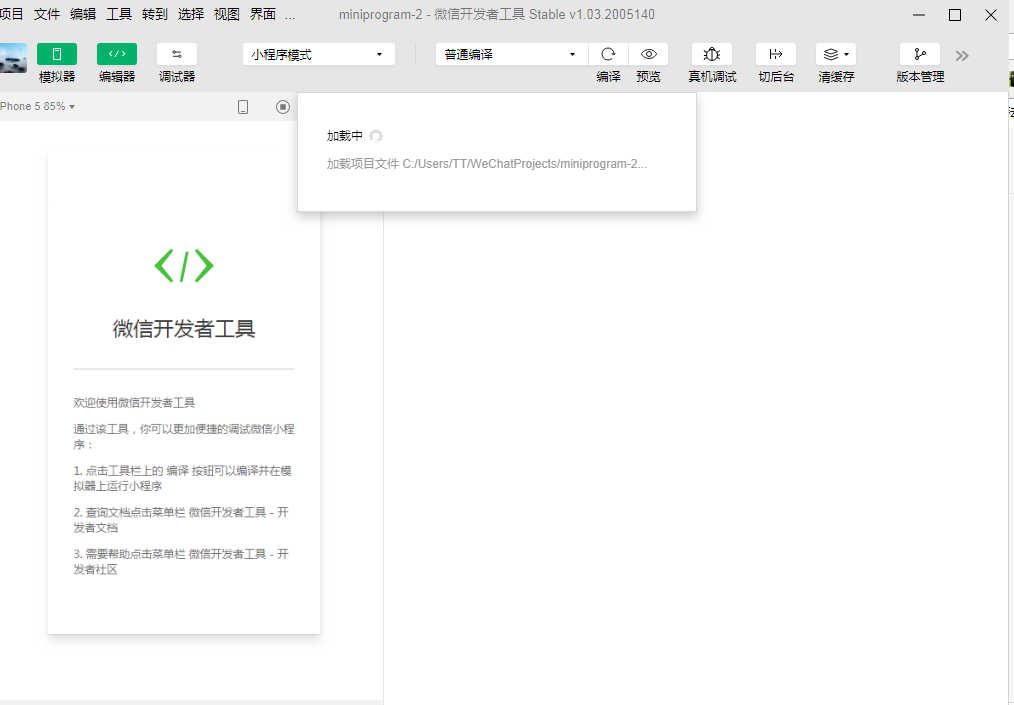Click the 微信开发者工具 heading in simulator
1014x705 pixels.
tap(184, 329)
